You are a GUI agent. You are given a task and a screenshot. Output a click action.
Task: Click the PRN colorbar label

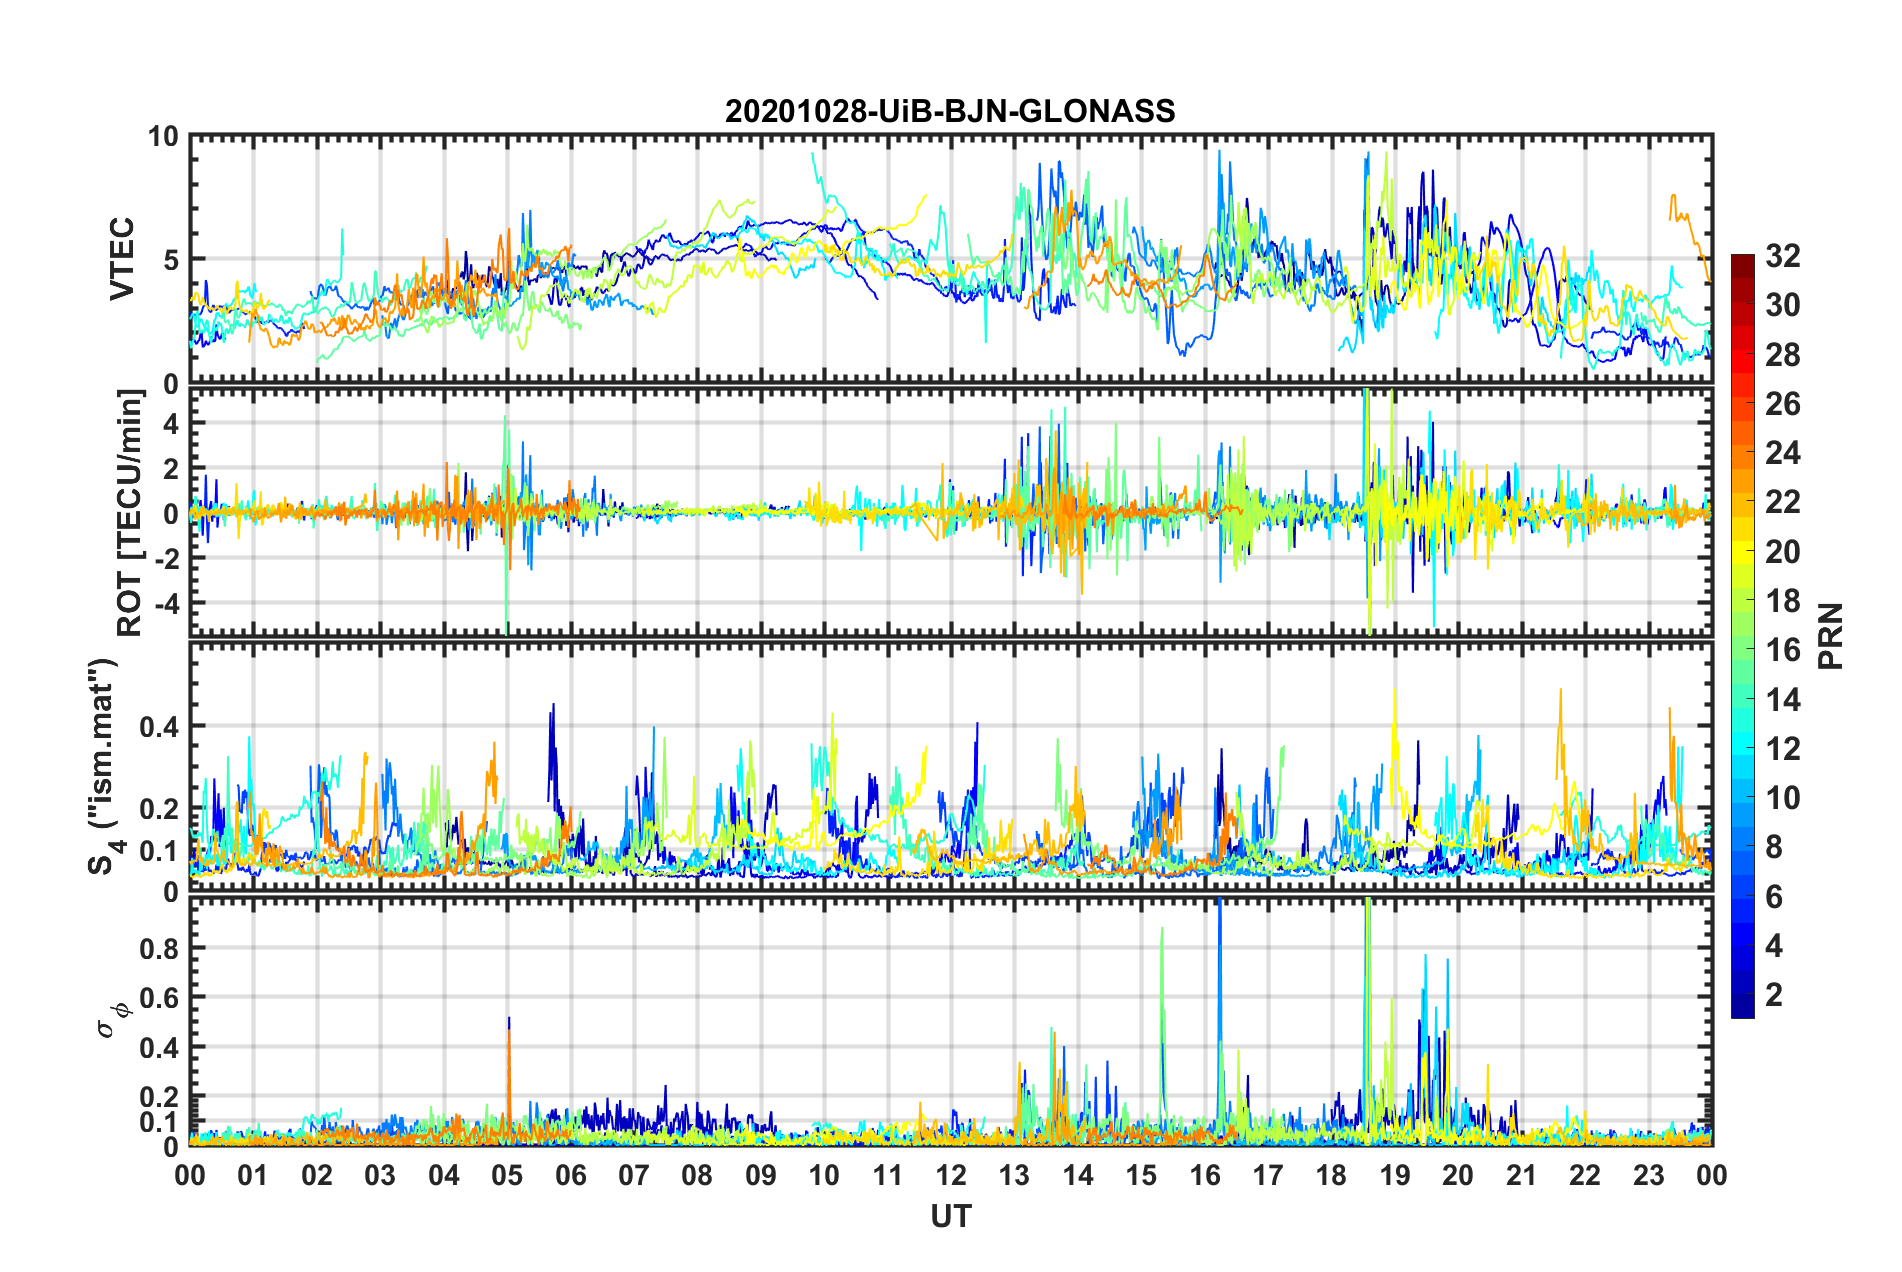coord(1830,636)
